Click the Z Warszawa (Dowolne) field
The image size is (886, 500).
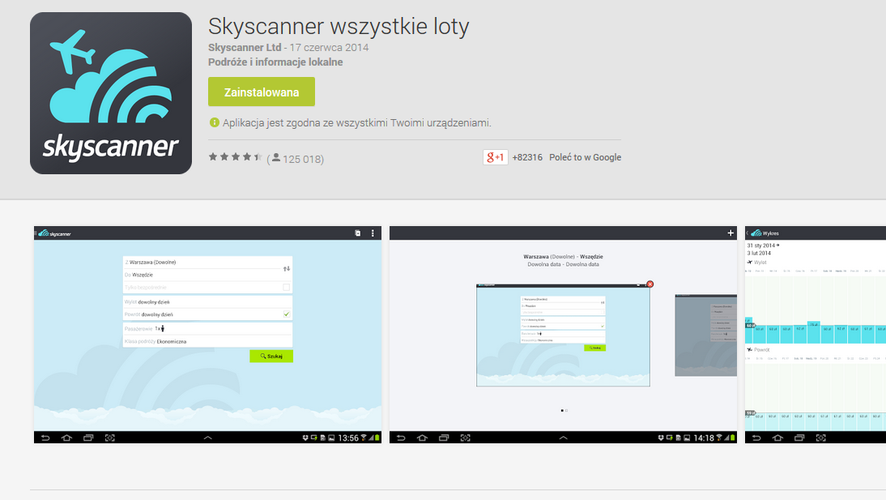point(202,262)
